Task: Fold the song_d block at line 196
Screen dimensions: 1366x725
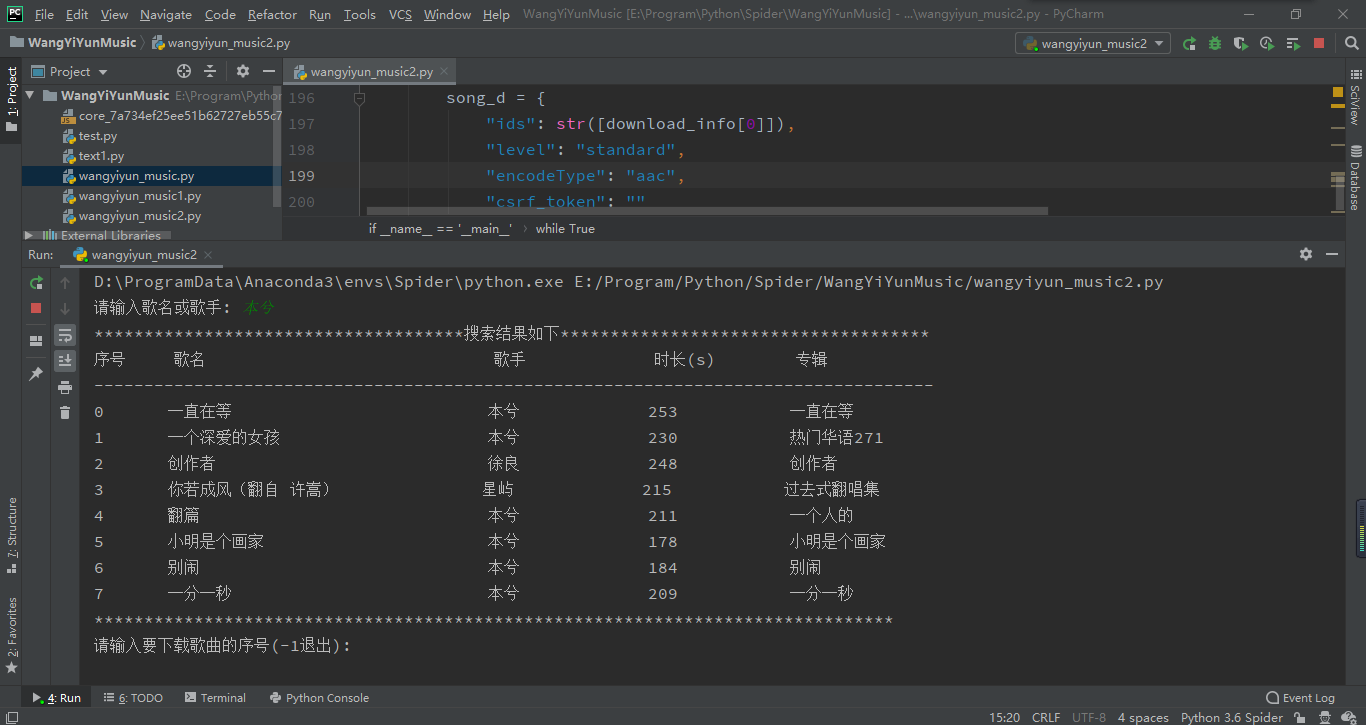Action: click(x=359, y=98)
